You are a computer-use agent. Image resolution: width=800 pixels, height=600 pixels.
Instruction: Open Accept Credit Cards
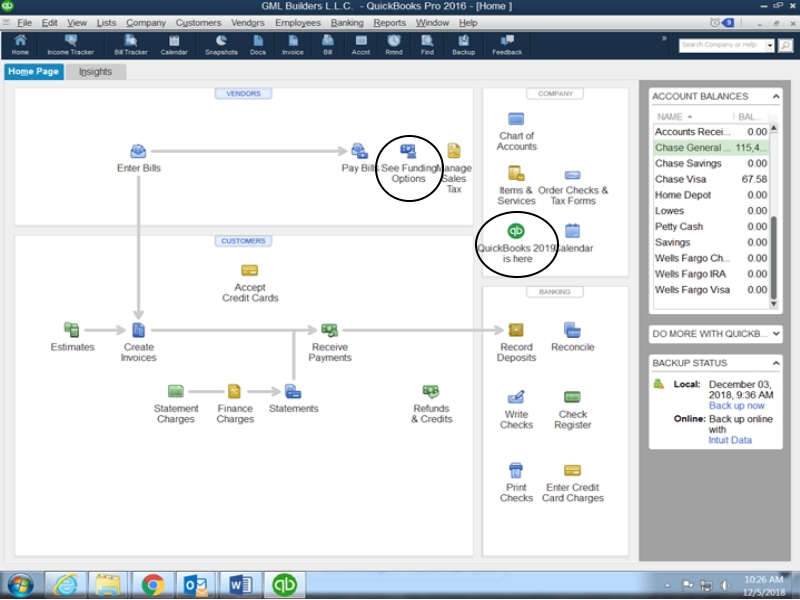[249, 283]
